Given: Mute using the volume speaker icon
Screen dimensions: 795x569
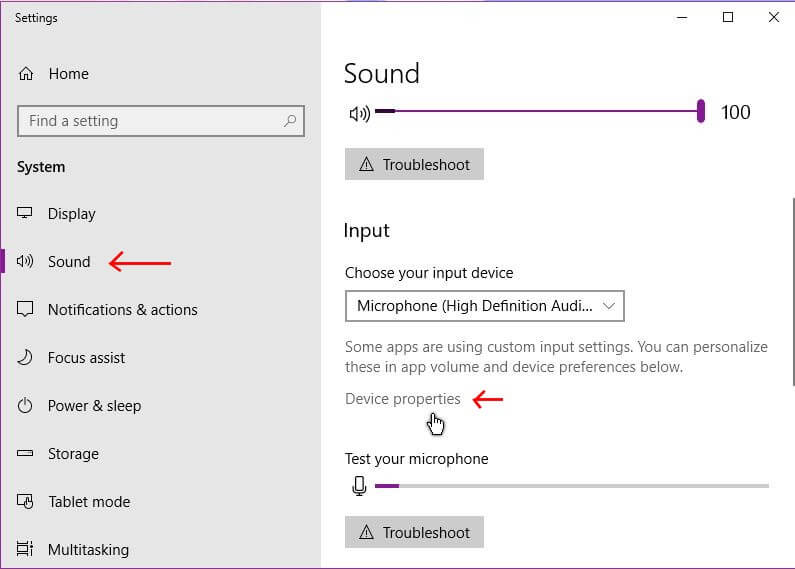Looking at the screenshot, I should (359, 113).
